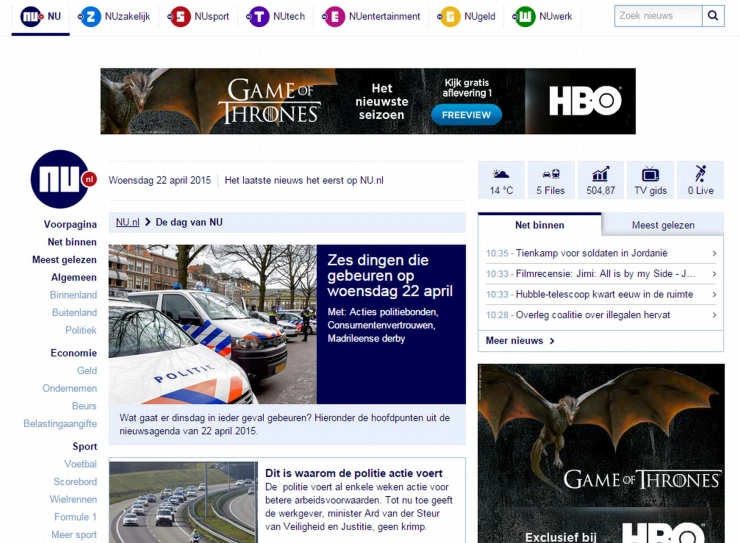The width and height of the screenshot is (740, 543).
Task: Select Net binnen in the sidebar menu
Action: click(x=72, y=242)
